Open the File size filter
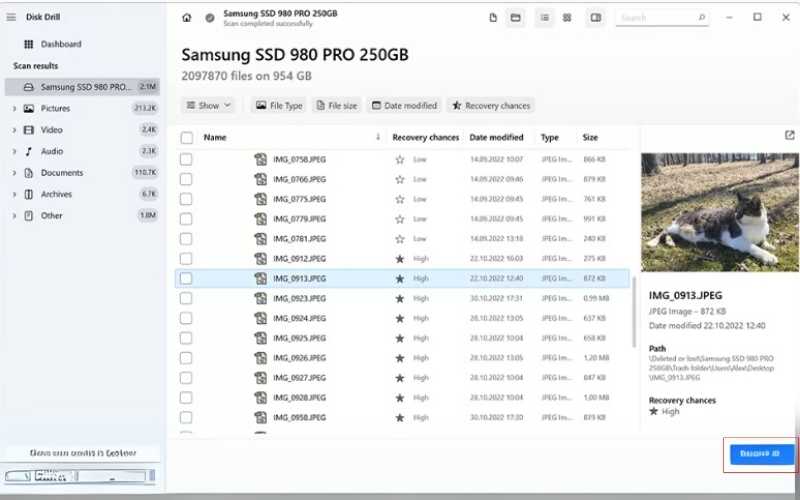 337,106
